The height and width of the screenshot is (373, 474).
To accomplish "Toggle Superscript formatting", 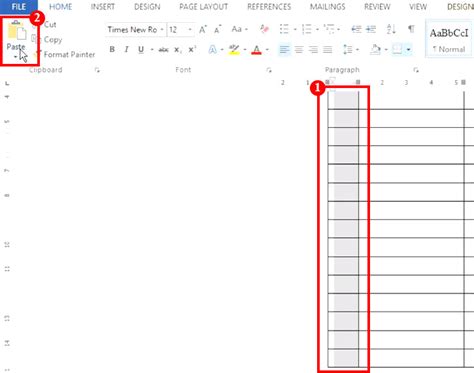I will 192,49.
